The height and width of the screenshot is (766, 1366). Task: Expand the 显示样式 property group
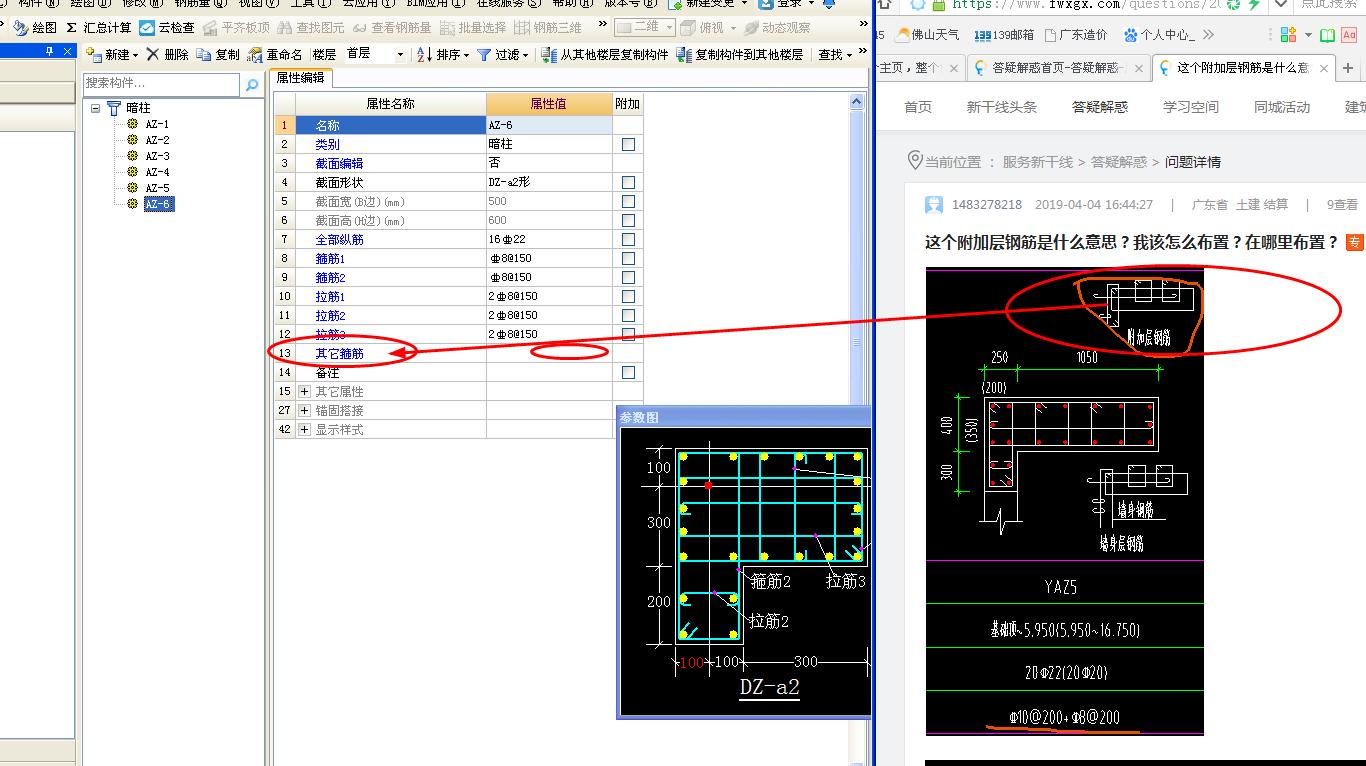305,429
